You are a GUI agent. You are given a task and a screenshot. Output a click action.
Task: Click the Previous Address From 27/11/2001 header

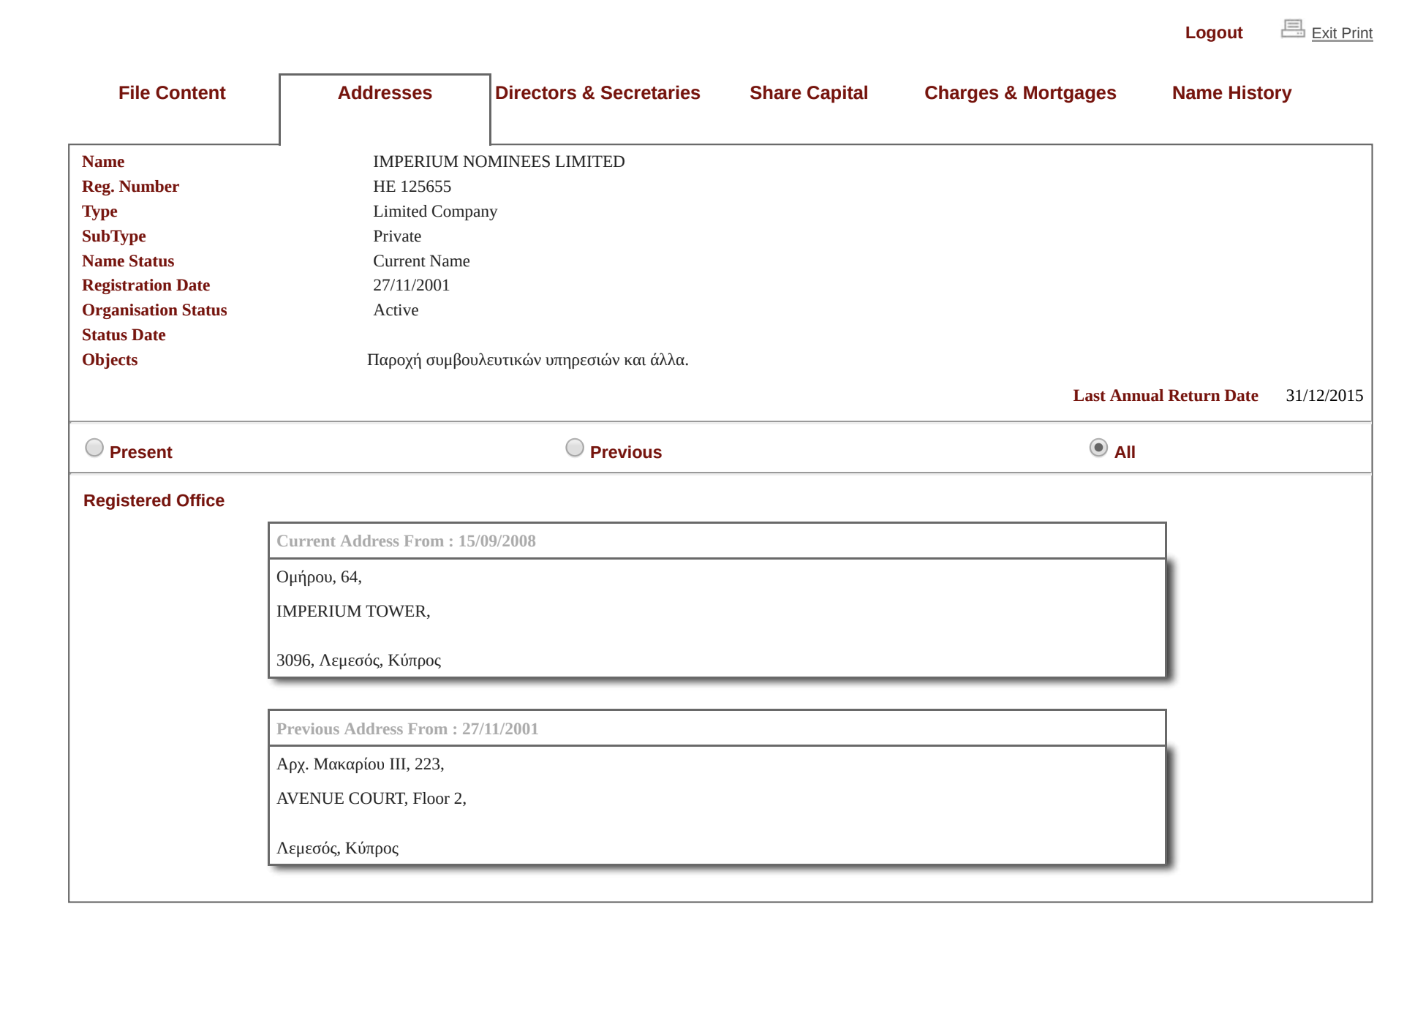407,729
